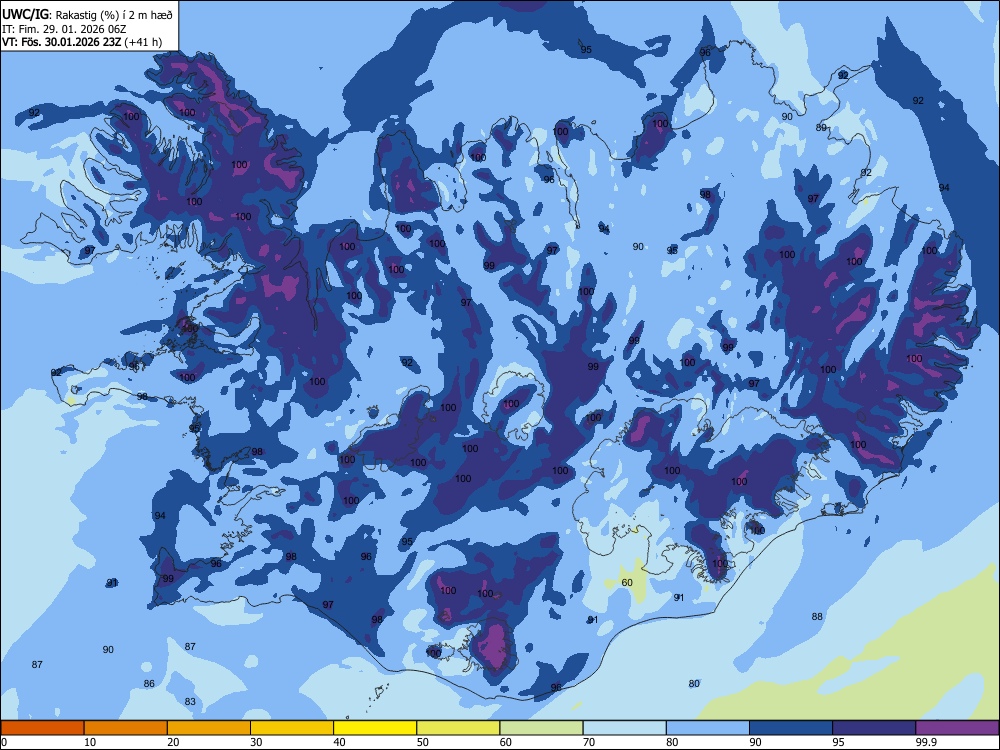Click the '88' humidity value offshore southeast

(817, 616)
